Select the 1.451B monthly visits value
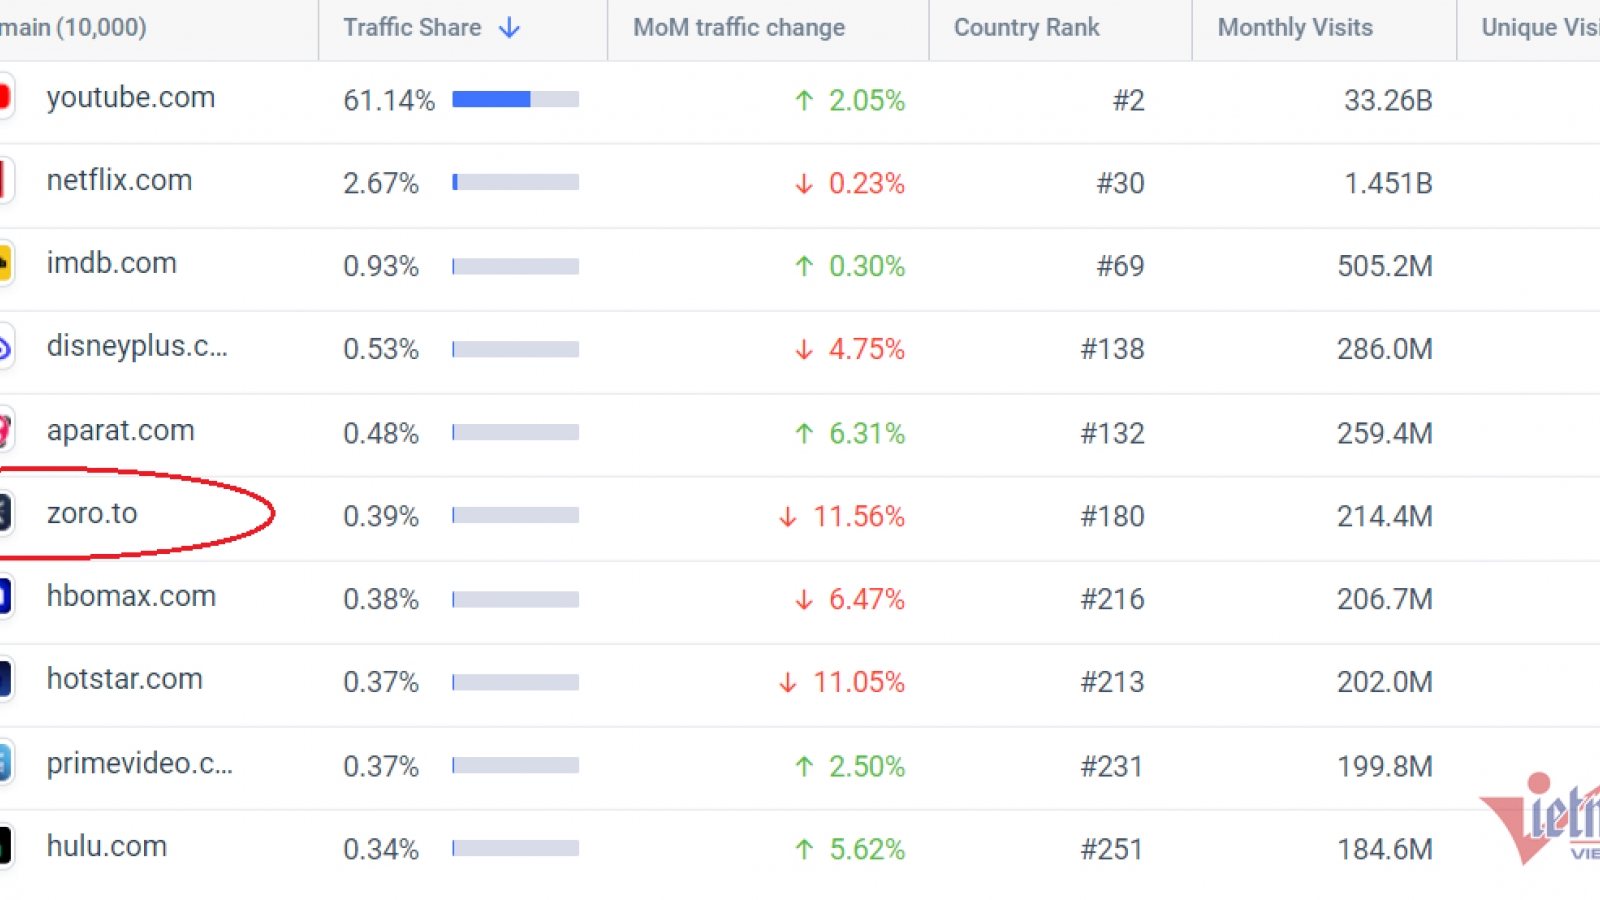The image size is (1600, 900). pyautogui.click(x=1388, y=183)
